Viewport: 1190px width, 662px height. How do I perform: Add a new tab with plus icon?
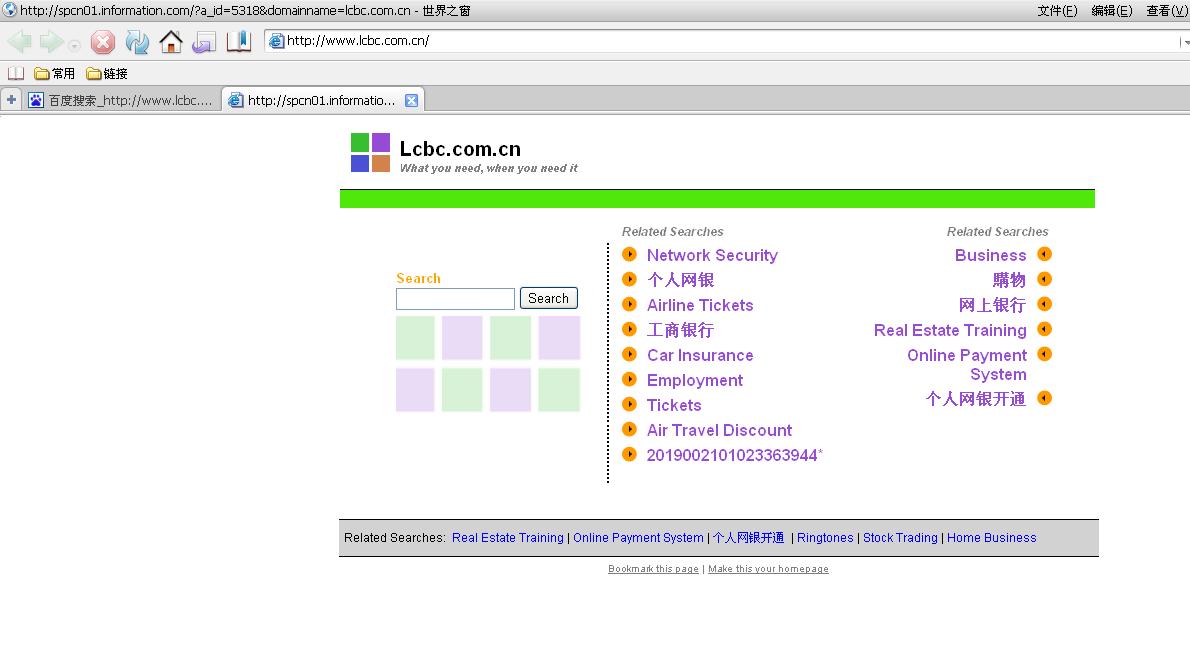click(x=11, y=99)
